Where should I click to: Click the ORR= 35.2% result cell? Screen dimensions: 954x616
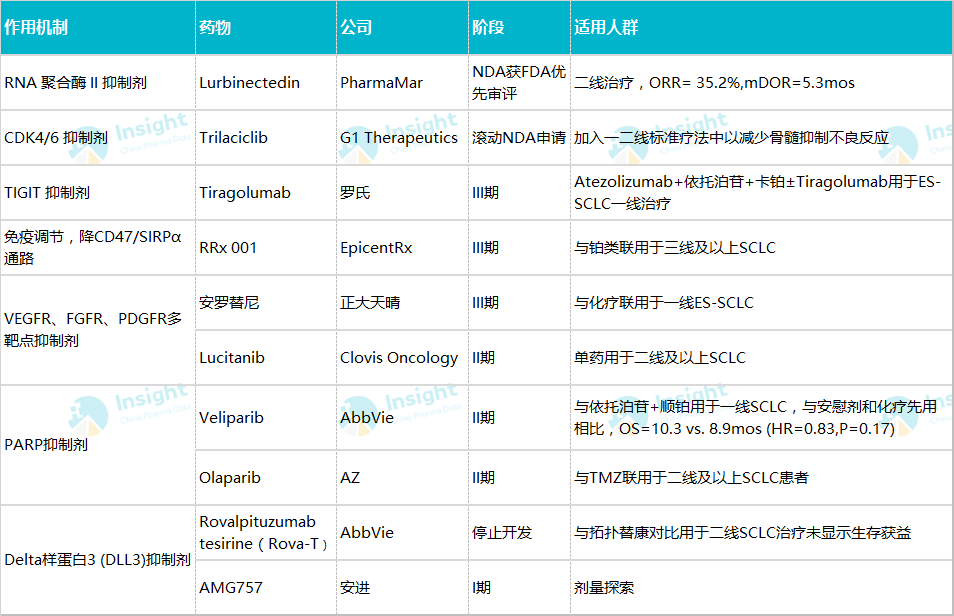point(762,83)
